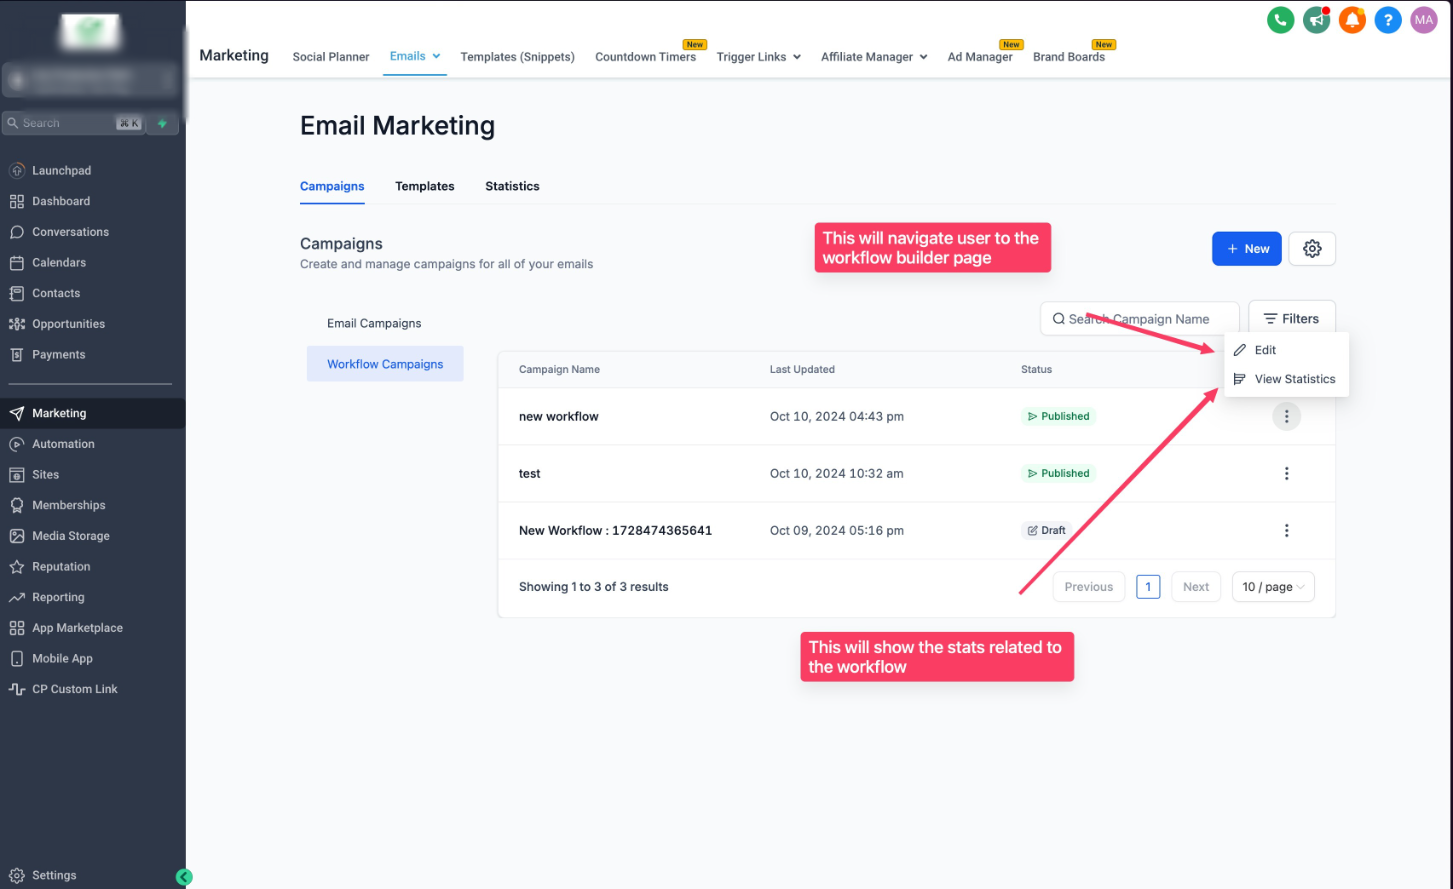Open Reputation in the sidebar
Image resolution: width=1453 pixels, height=889 pixels.
point(61,567)
